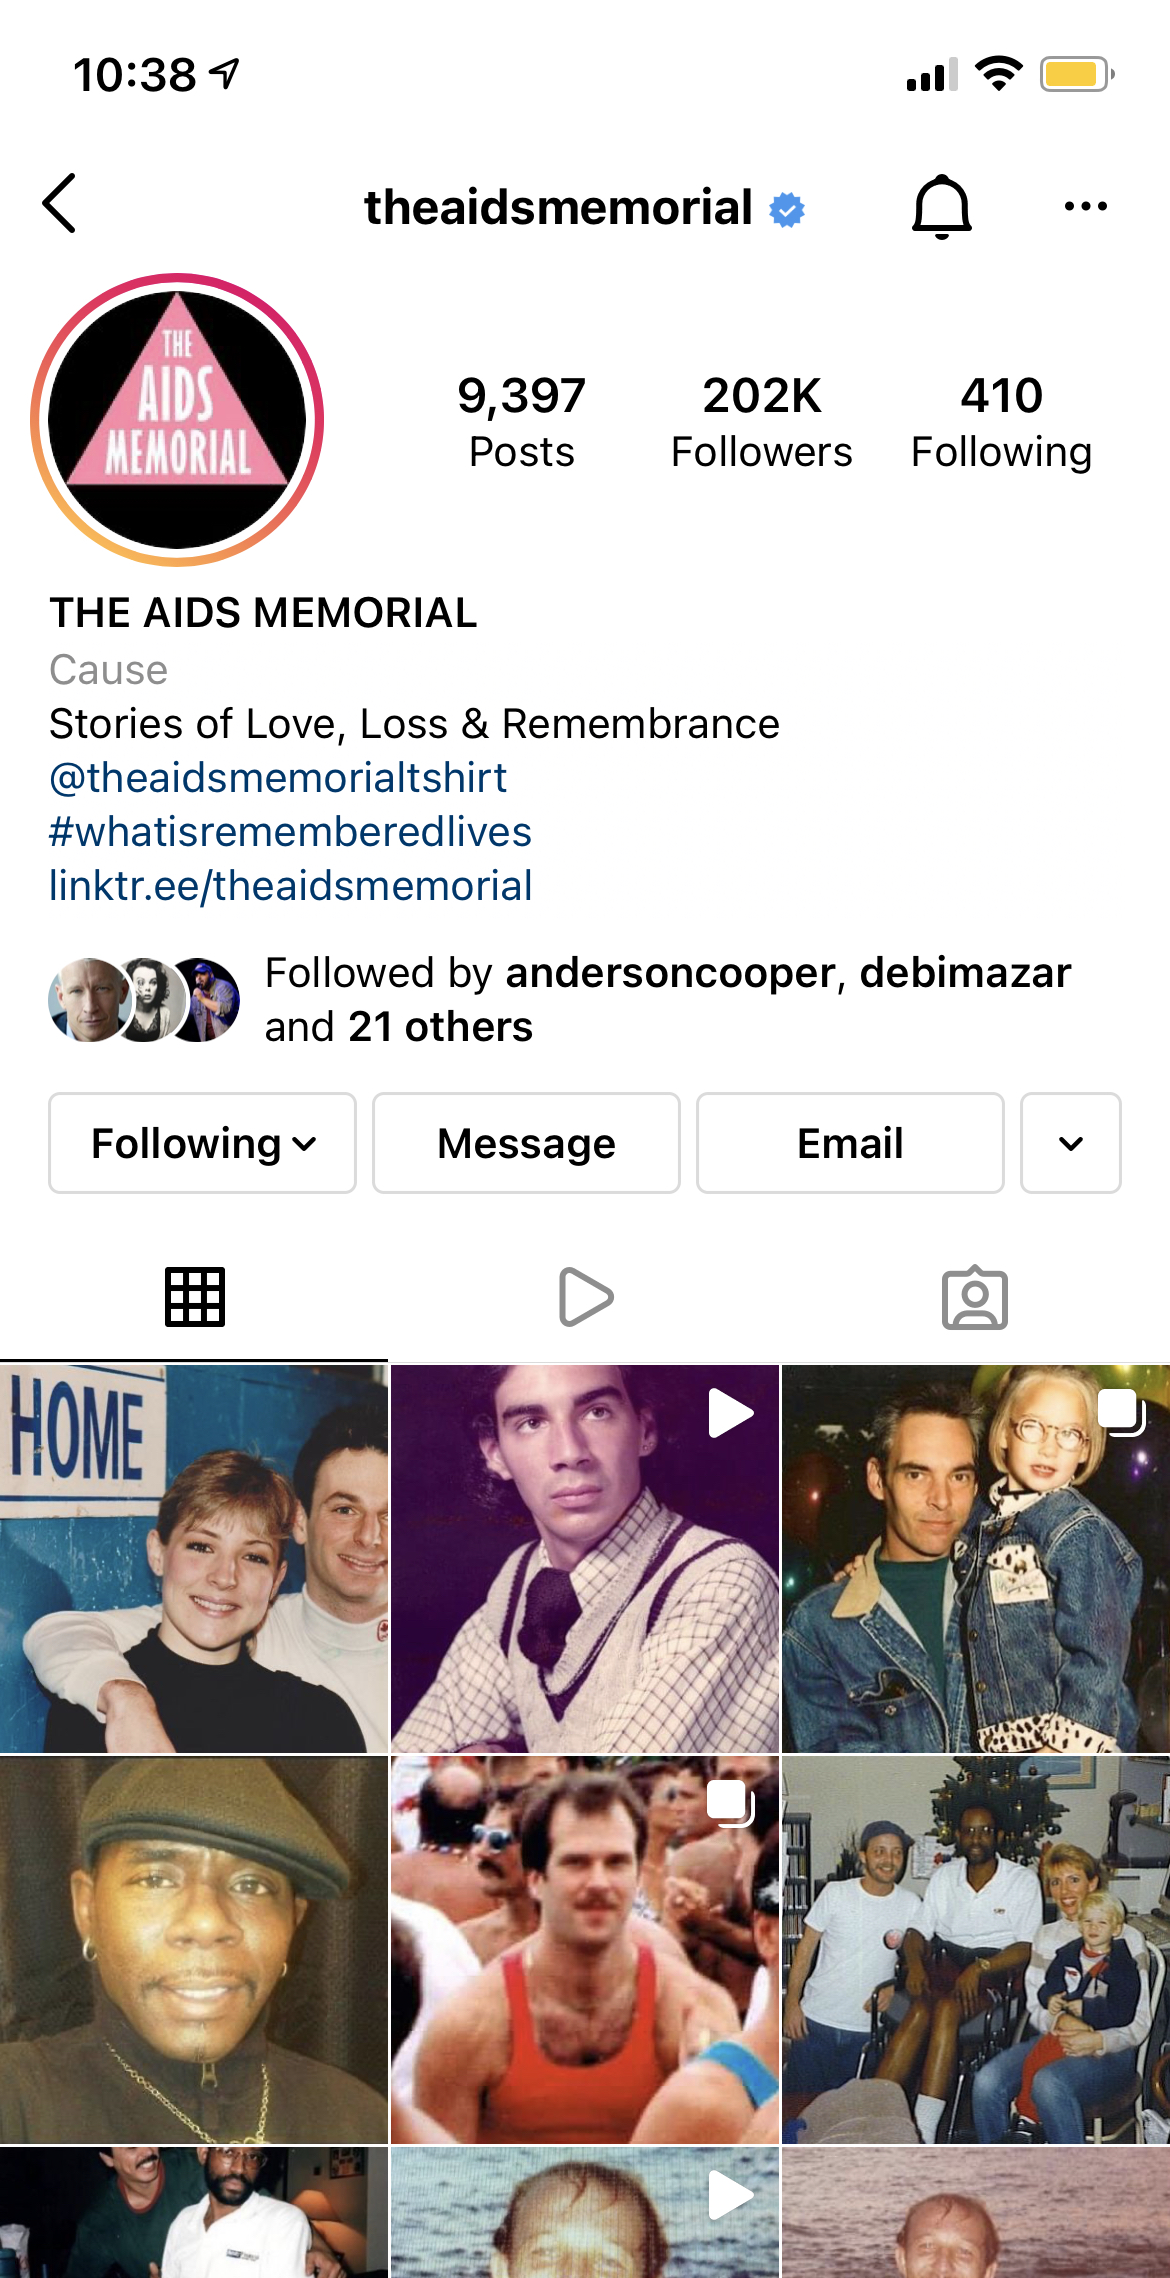This screenshot has height=2278, width=1170.
Task: Play the video post of man in vest
Action: tap(585, 1559)
